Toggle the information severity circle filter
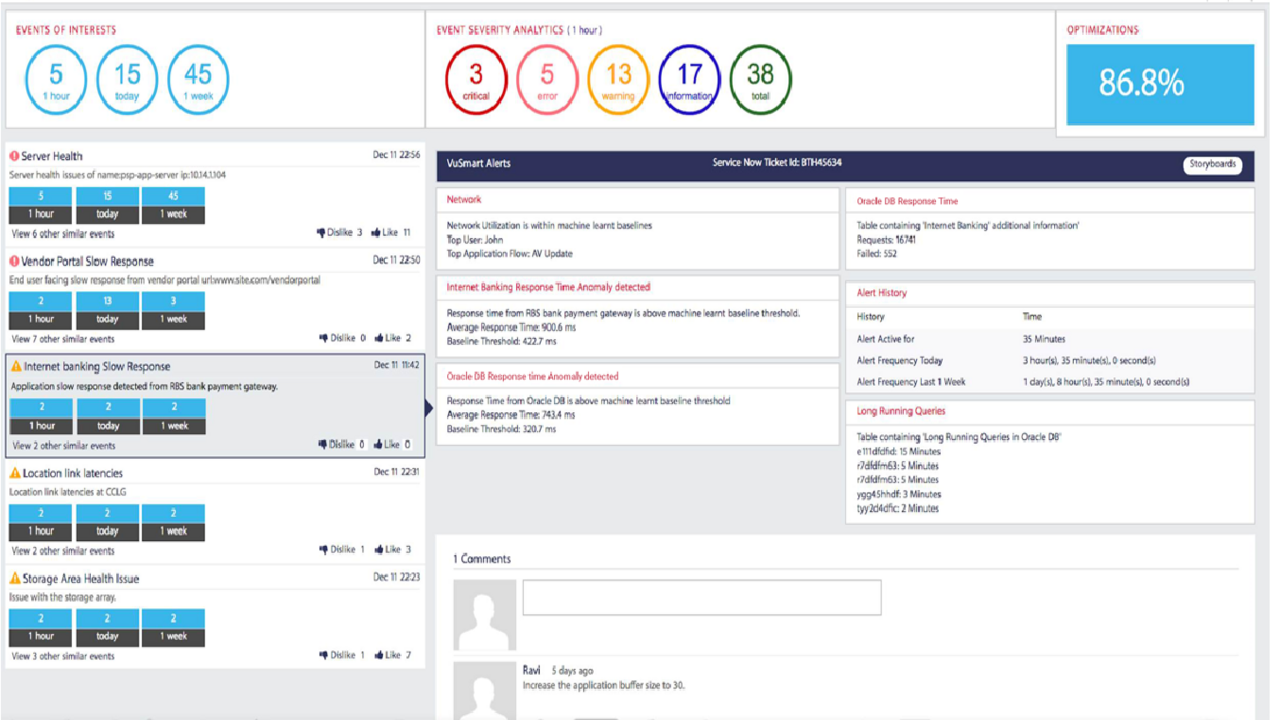Screen dimensions: 1280x720 689,78
